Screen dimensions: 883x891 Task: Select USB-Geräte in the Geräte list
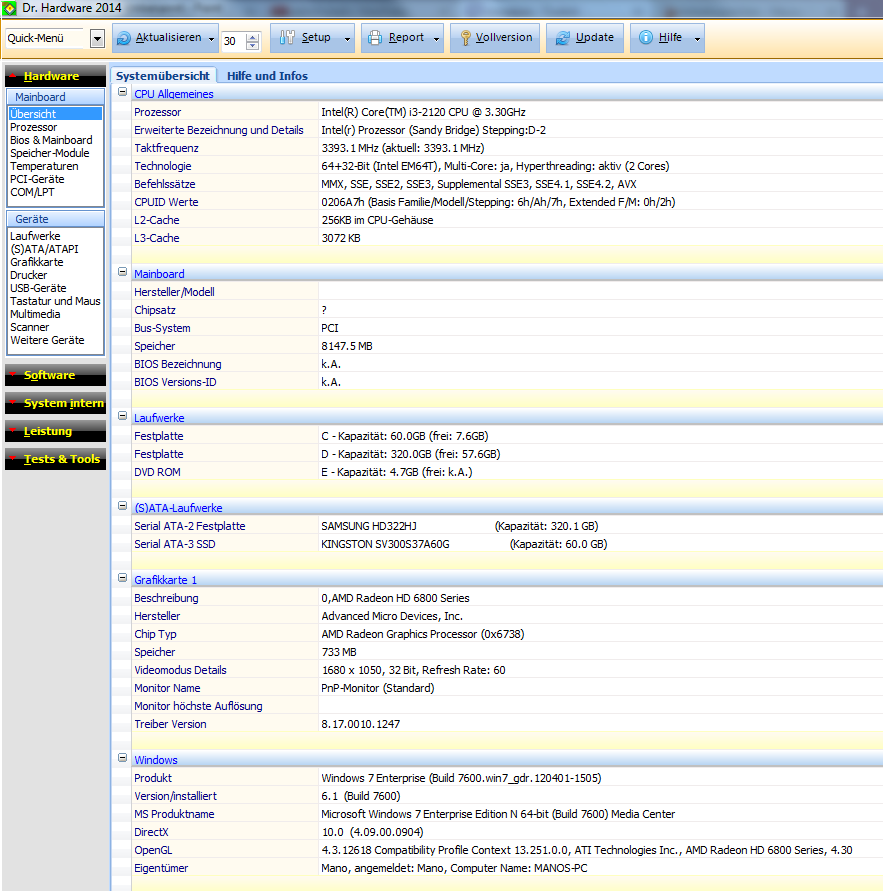(38, 288)
